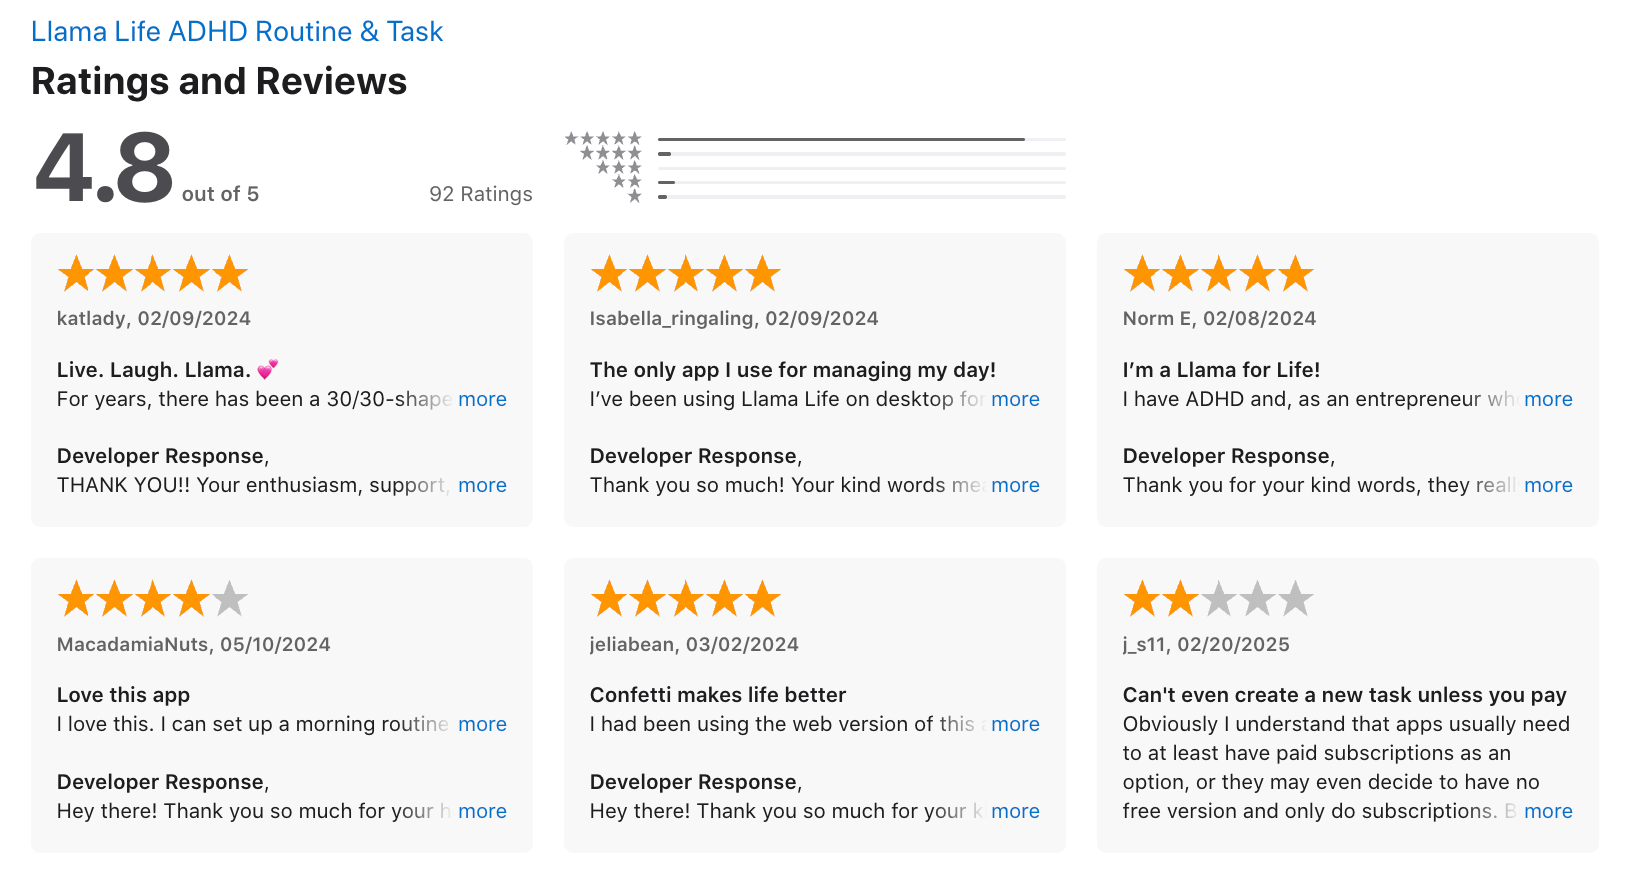Expand developer response under MacadamiaNuts' review
The height and width of the screenshot is (874, 1642).
click(x=482, y=811)
